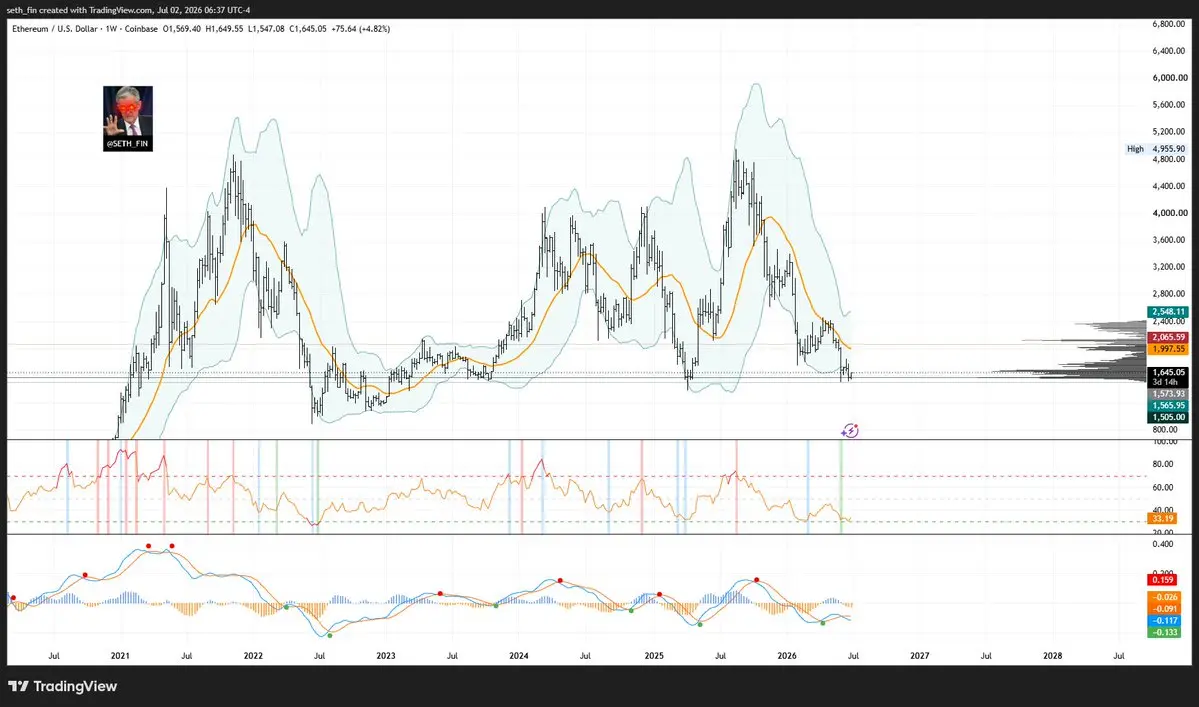Click the red MACD 0.159 label
This screenshot has height=707, width=1199.
1162,580
